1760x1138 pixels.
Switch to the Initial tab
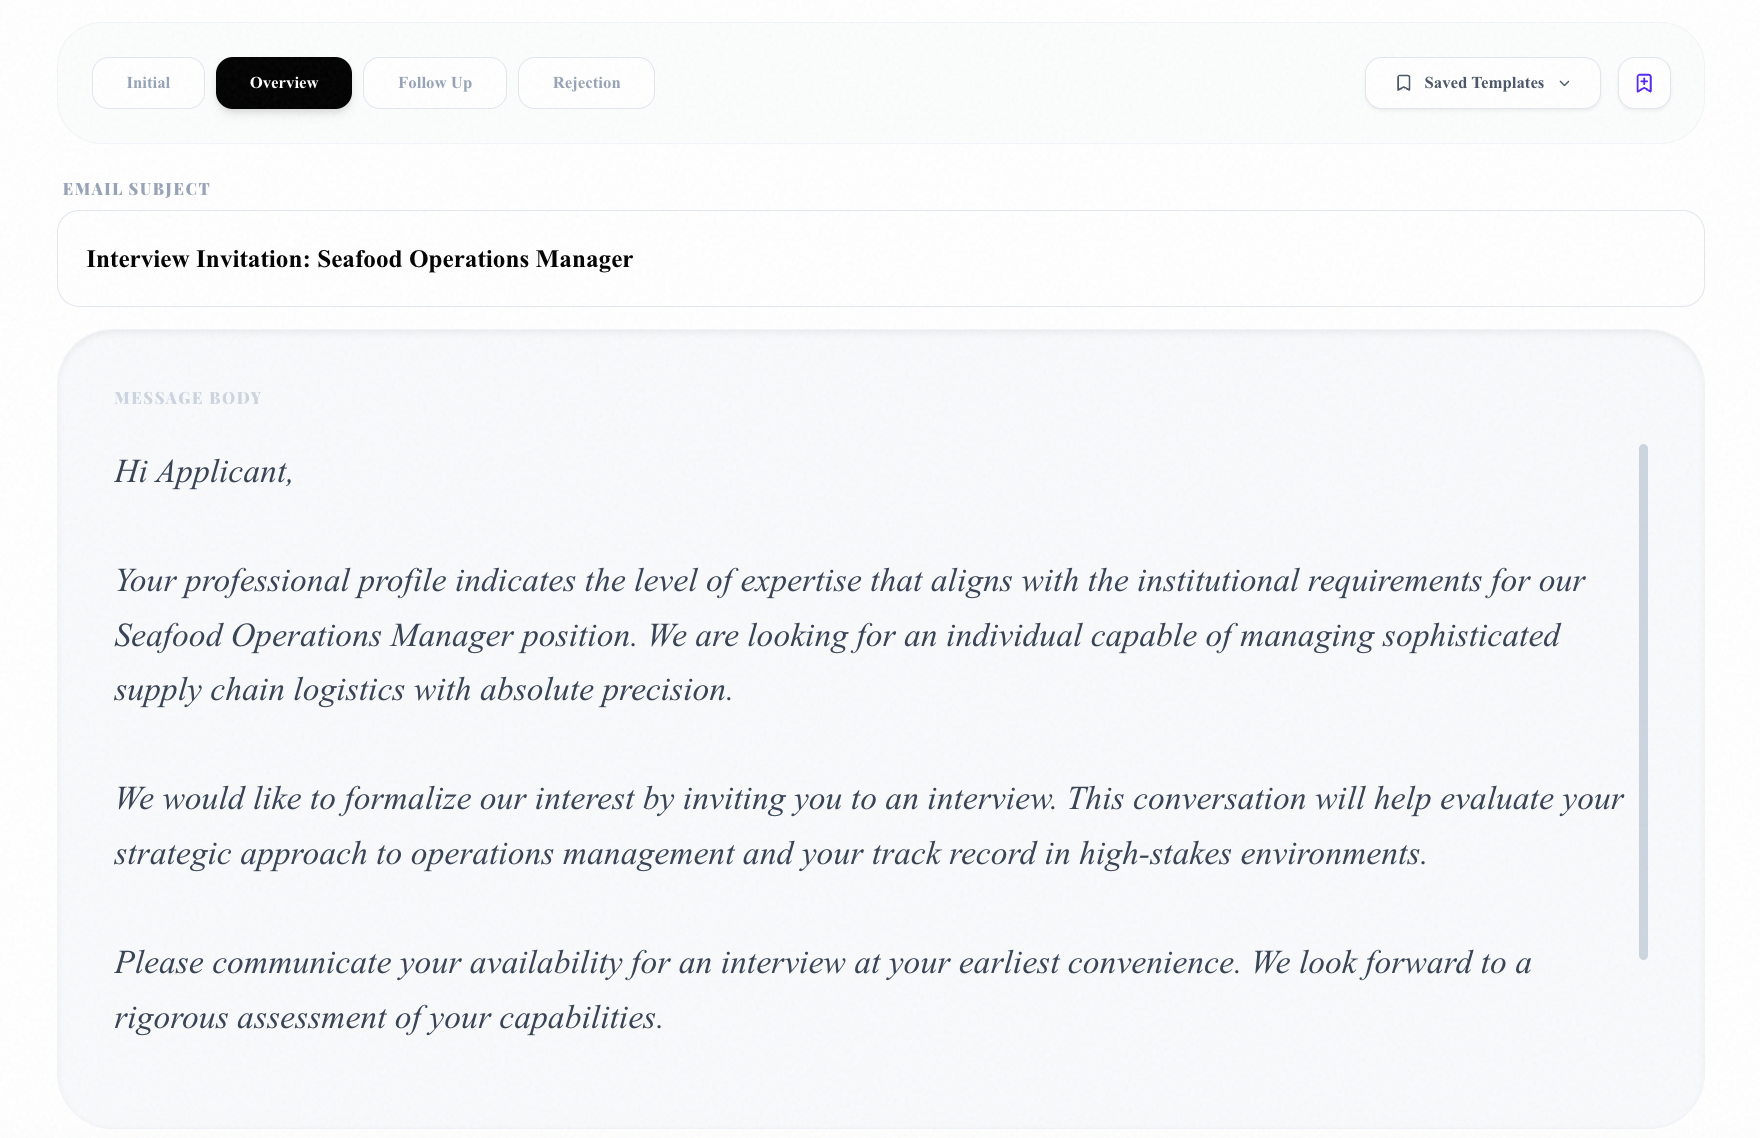coord(148,83)
